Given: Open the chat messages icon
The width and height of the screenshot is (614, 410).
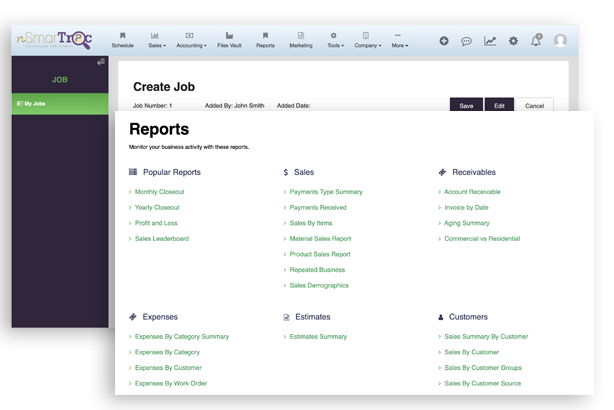Looking at the screenshot, I should click(x=466, y=41).
